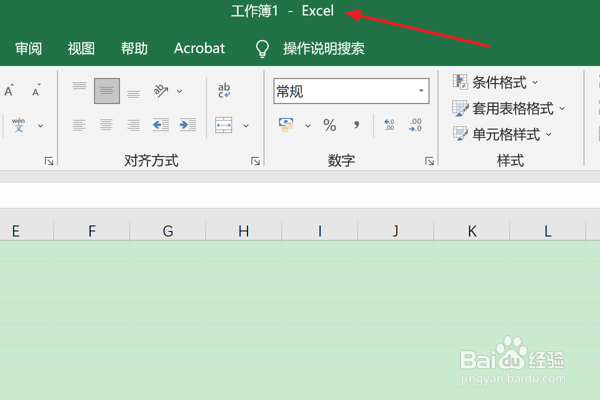Open the 审阅 ribbon tab
The height and width of the screenshot is (400, 600).
click(29, 49)
